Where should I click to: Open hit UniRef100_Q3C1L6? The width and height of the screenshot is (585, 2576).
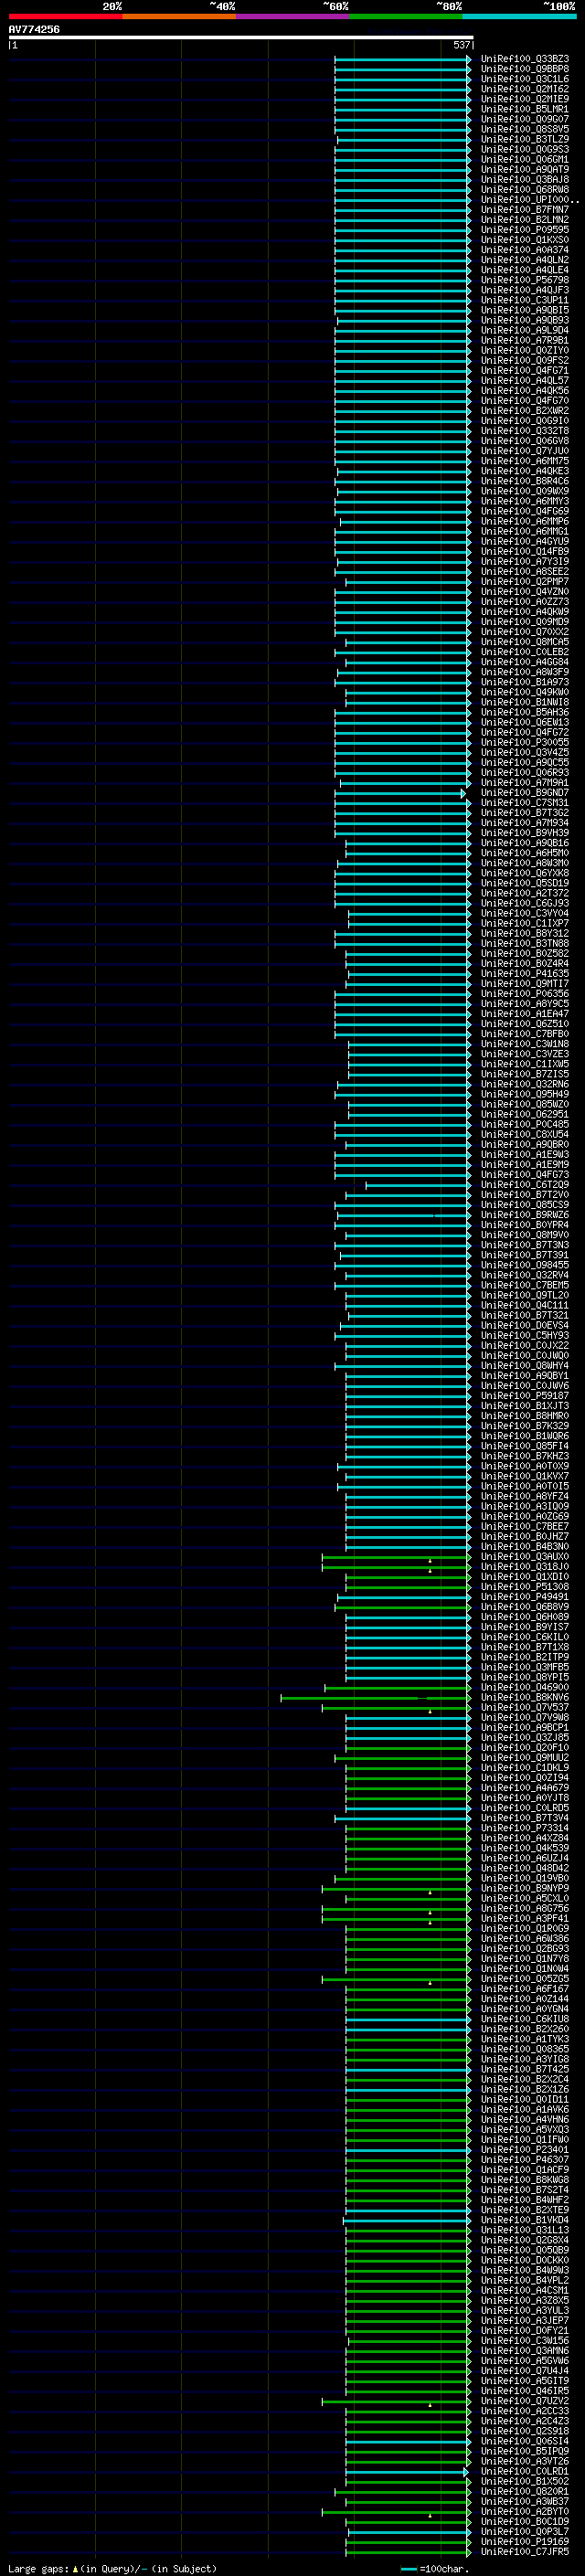[525, 79]
